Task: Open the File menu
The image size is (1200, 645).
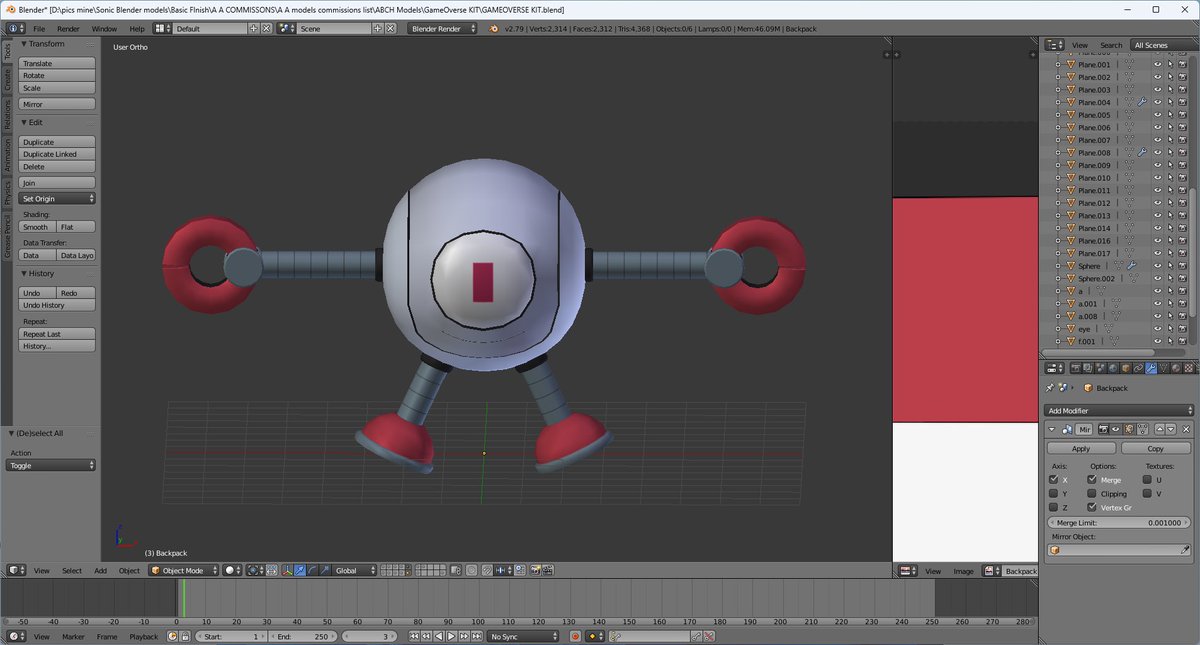Action: point(39,29)
